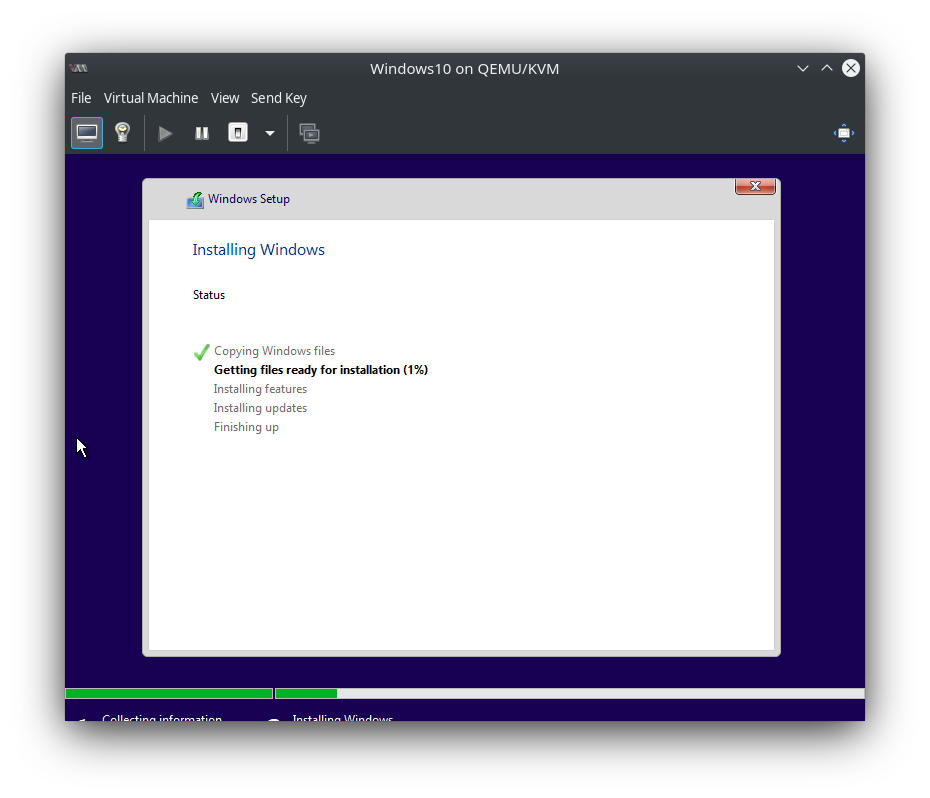Viewport: 930px width, 798px height.
Task: Click the Windows Setup title icon
Action: click(x=195, y=200)
